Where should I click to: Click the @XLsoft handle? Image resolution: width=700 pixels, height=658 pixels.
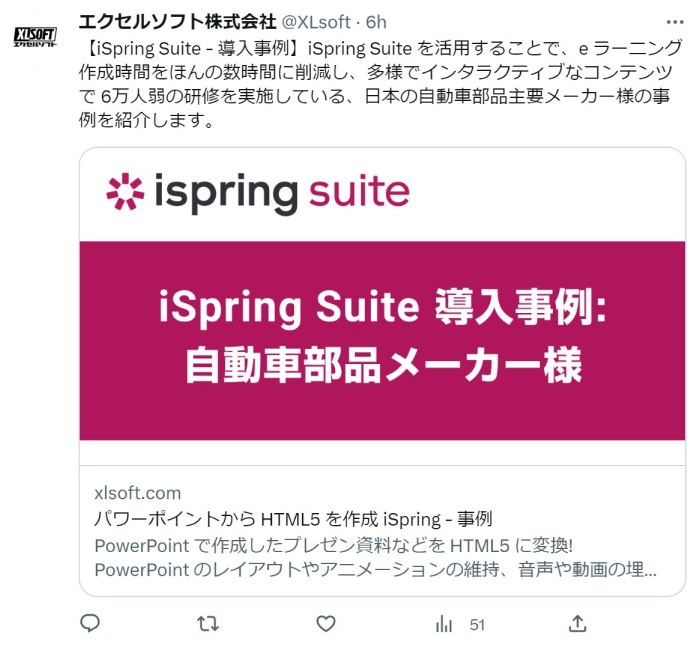pos(316,22)
